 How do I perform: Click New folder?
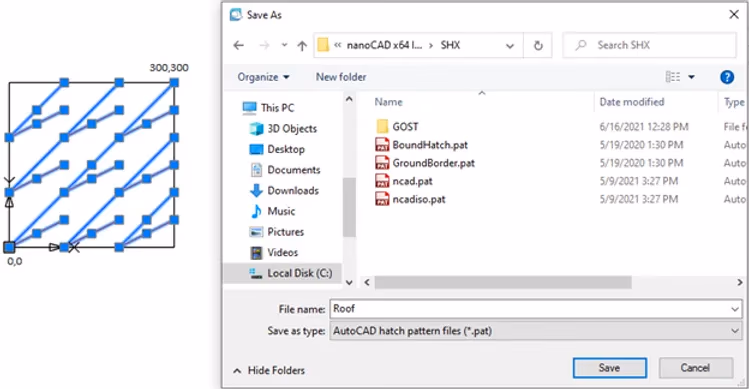[341, 77]
